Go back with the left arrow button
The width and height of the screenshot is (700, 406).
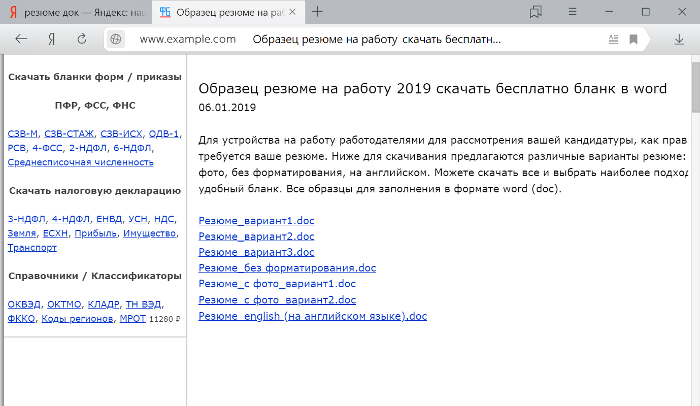(21, 39)
